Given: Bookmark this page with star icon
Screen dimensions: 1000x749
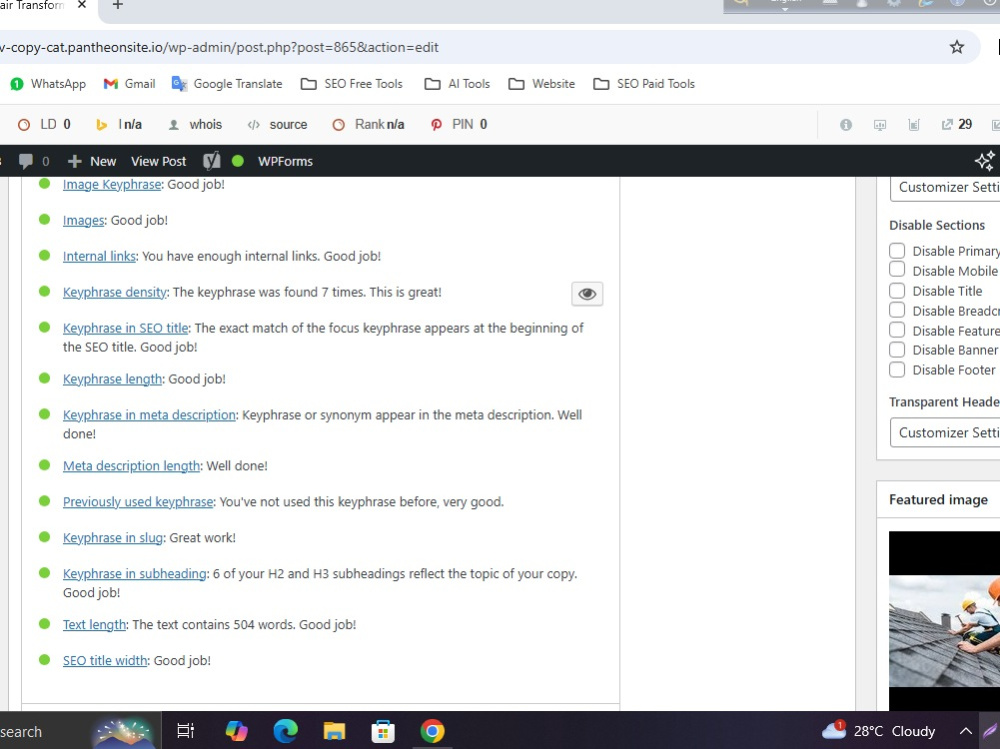Looking at the screenshot, I should point(957,47).
